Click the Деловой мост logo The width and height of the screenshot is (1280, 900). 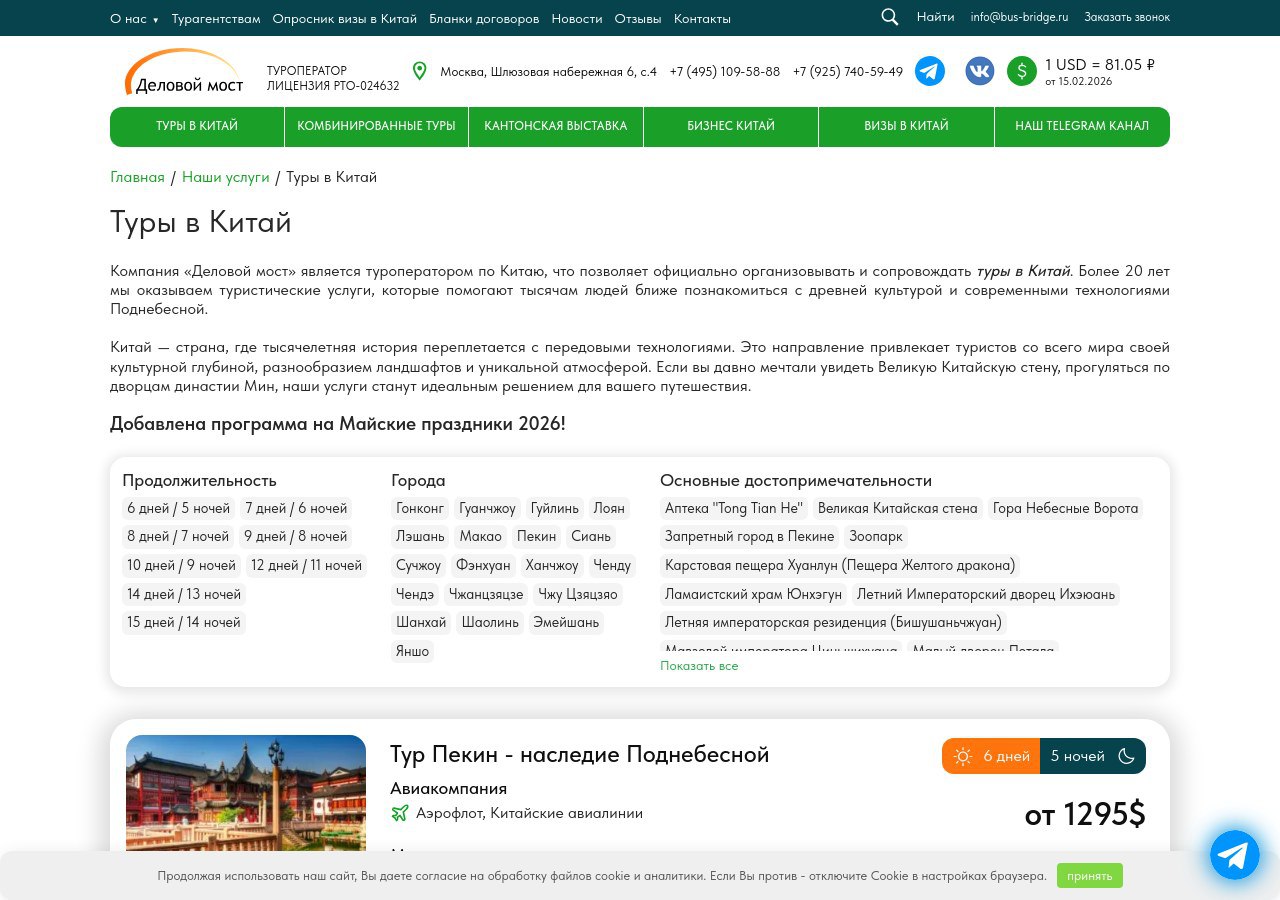coord(184,73)
